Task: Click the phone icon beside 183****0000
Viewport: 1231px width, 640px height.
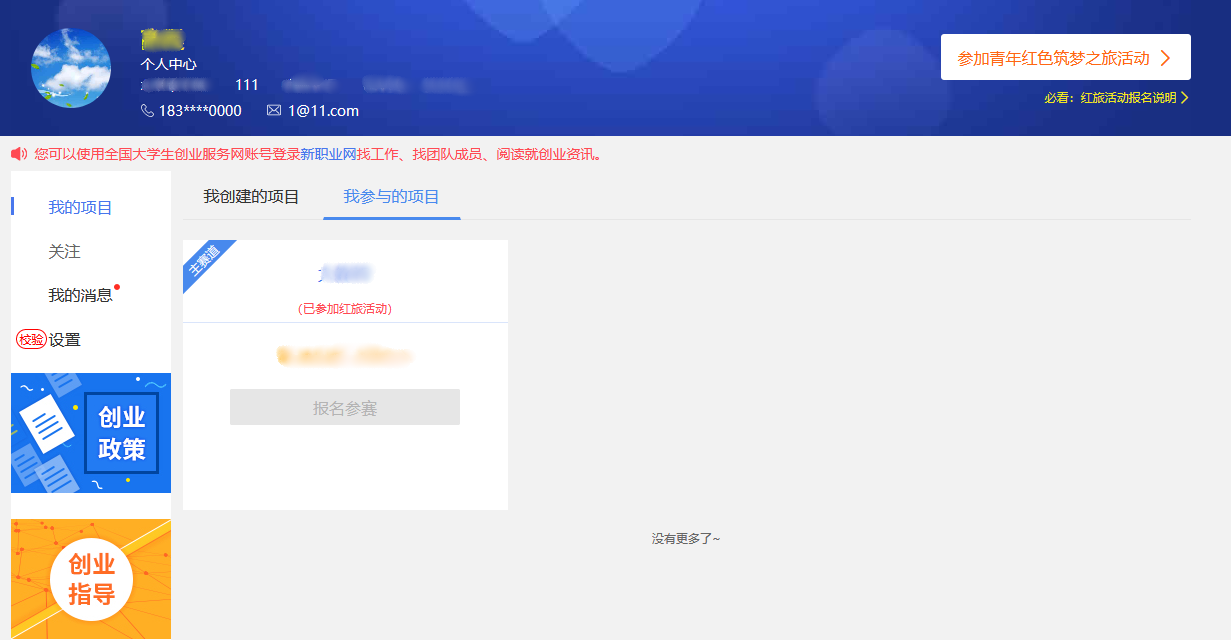Action: (x=148, y=111)
